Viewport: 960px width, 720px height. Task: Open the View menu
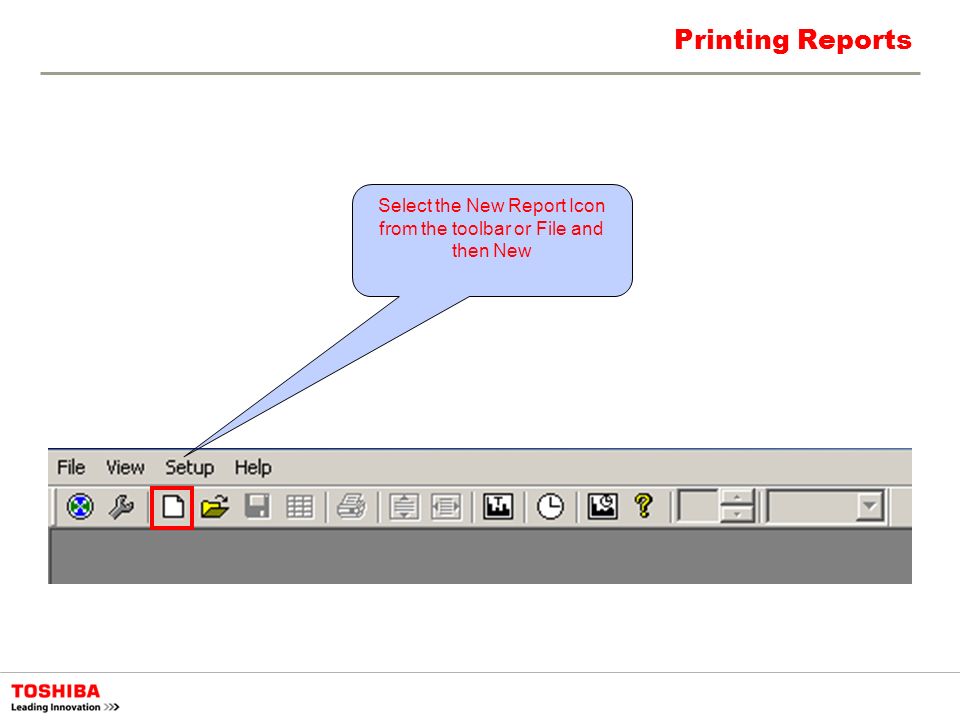point(125,467)
